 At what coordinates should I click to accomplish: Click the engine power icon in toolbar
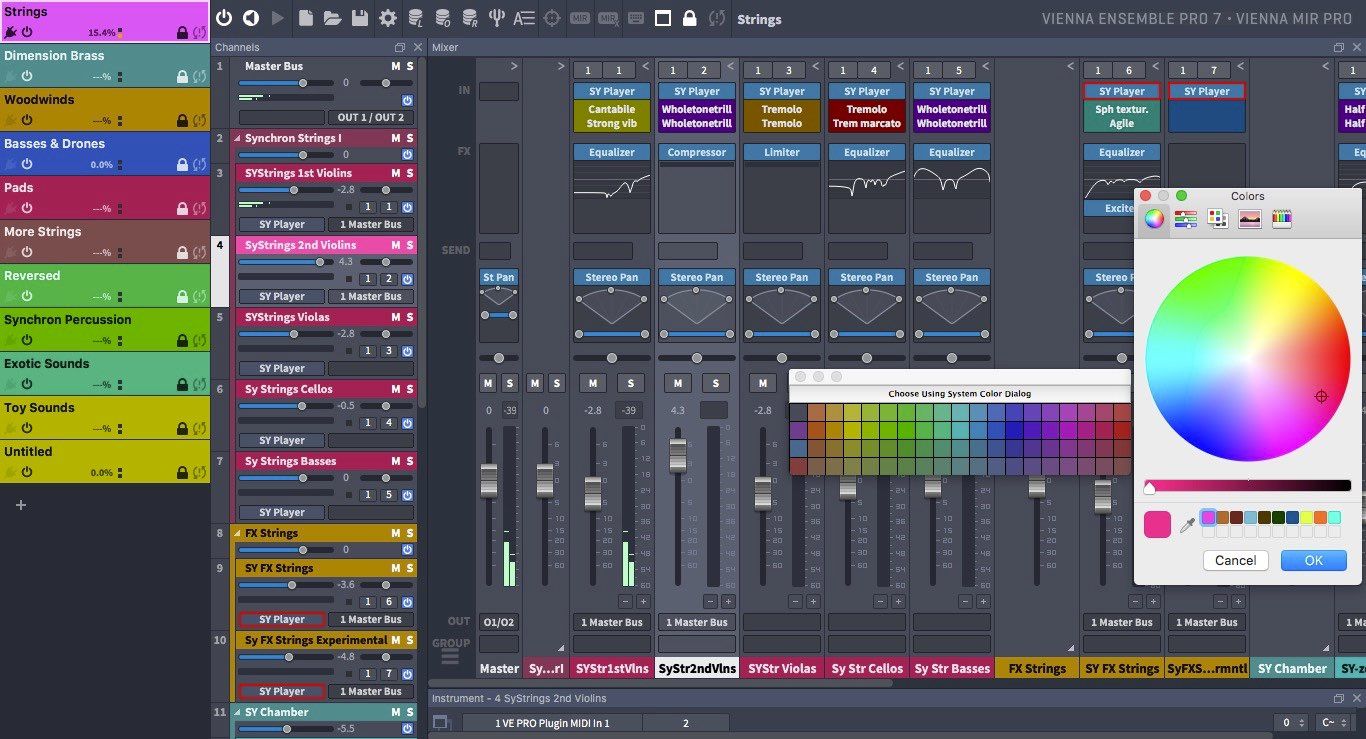224,18
